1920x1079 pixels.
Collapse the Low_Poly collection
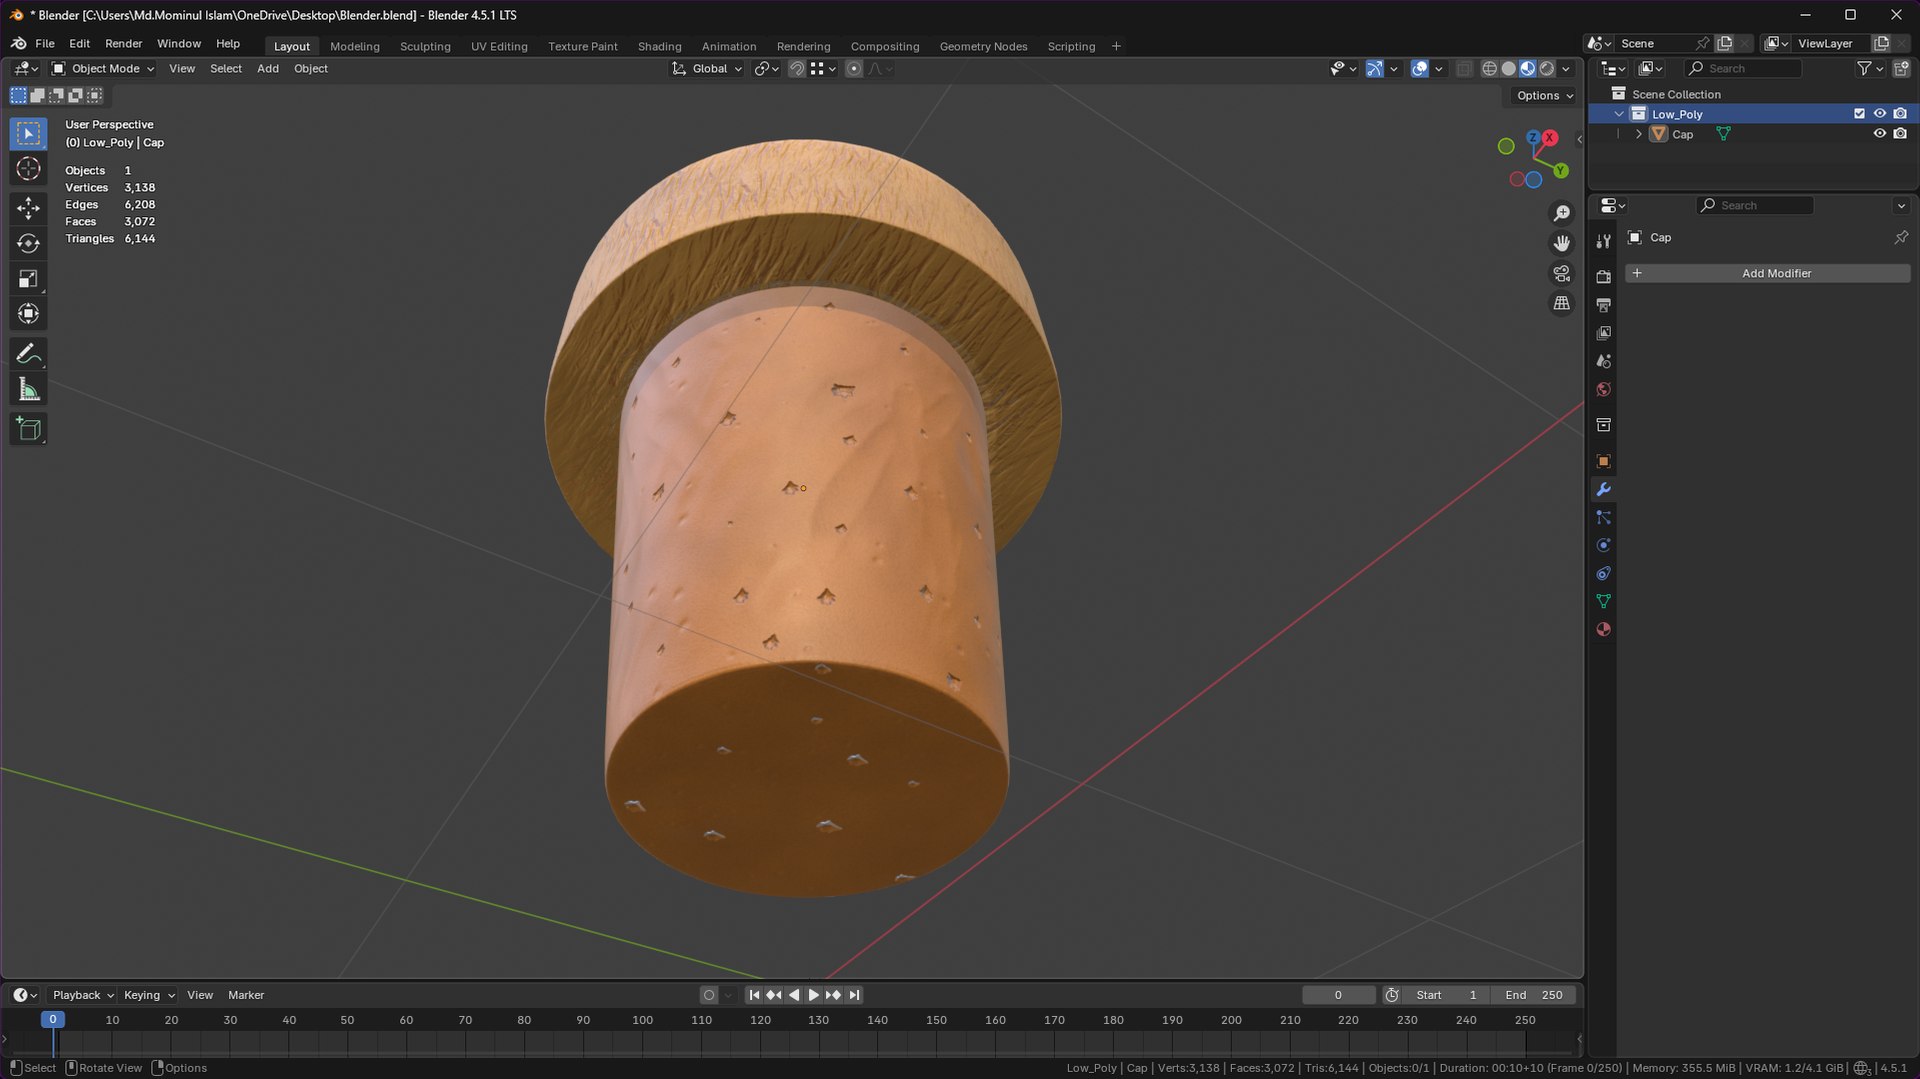pyautogui.click(x=1619, y=114)
